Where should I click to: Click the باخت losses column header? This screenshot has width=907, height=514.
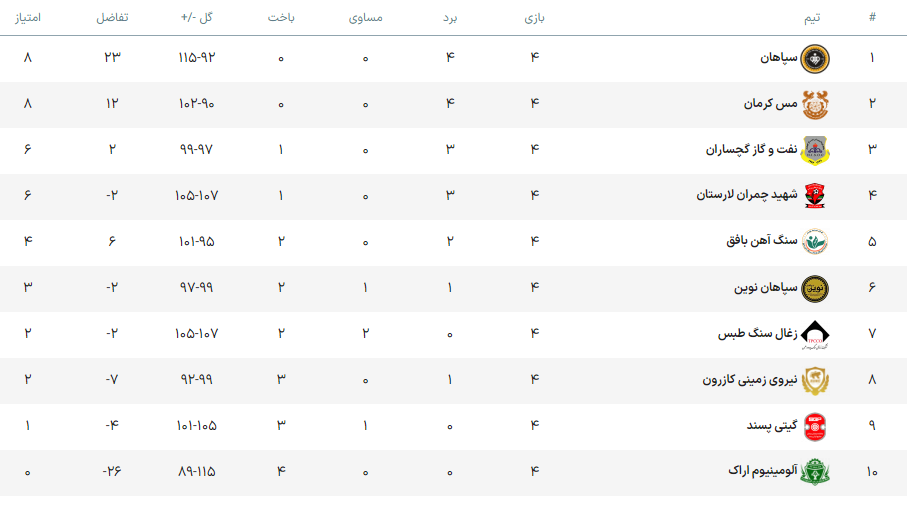[x=281, y=18]
